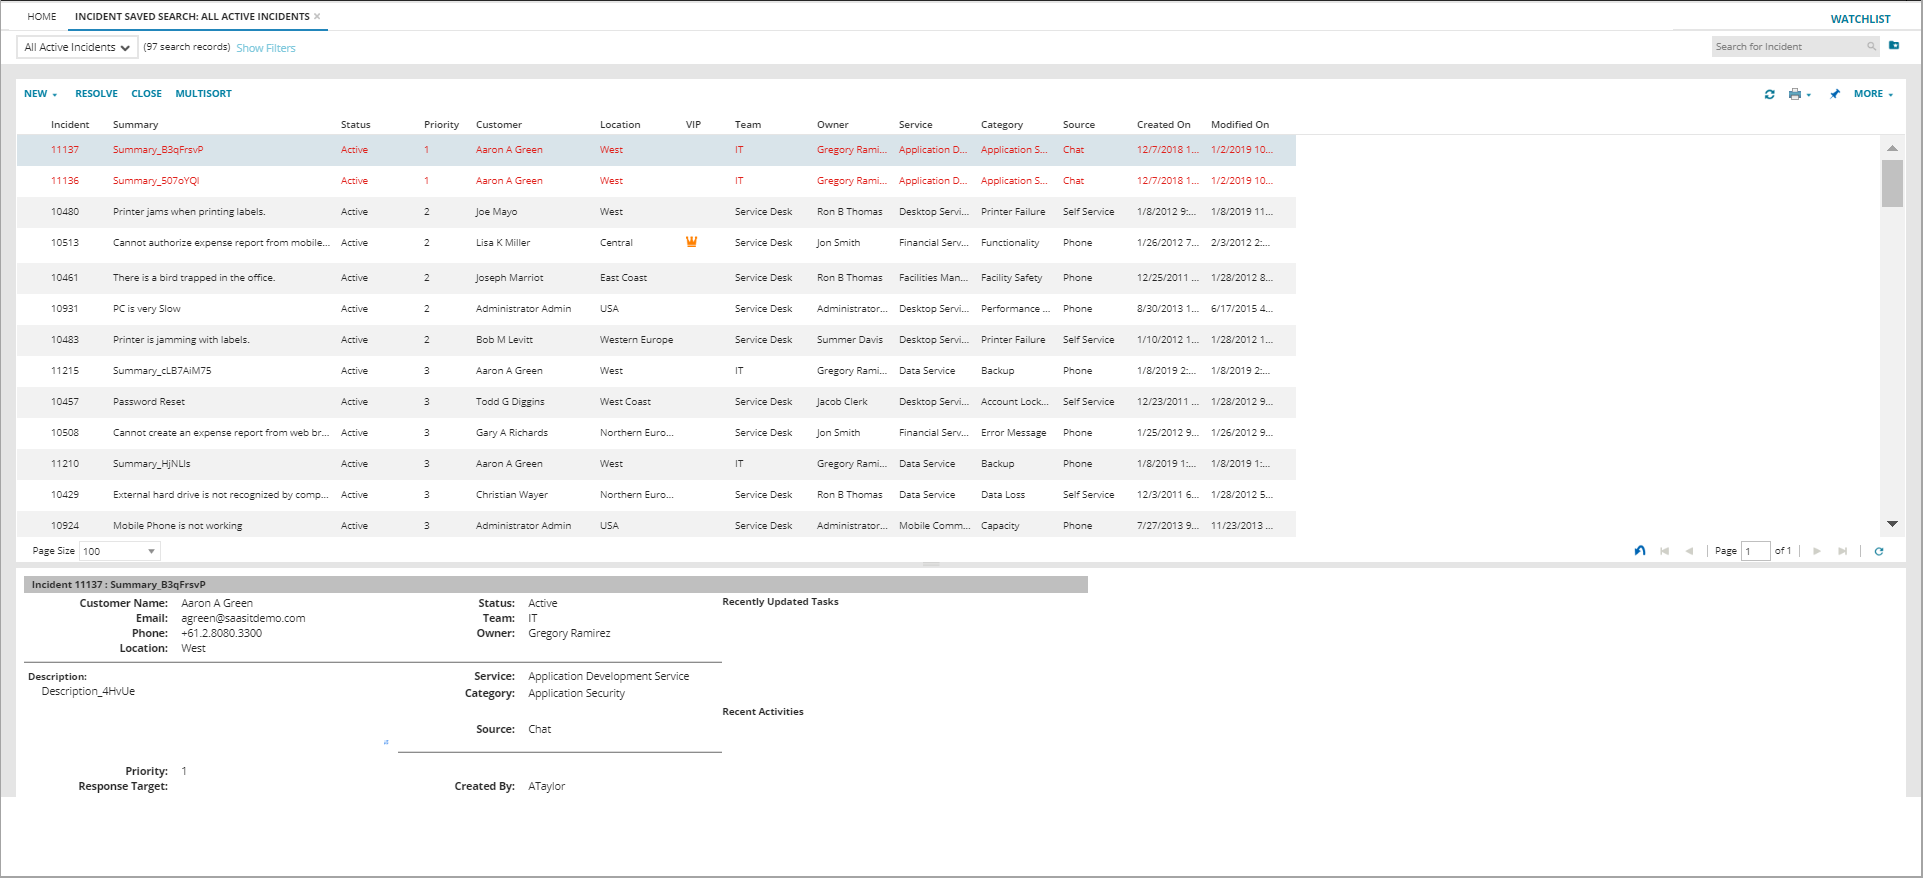Click the MULTISORT button
1923x879 pixels.
[x=203, y=94]
